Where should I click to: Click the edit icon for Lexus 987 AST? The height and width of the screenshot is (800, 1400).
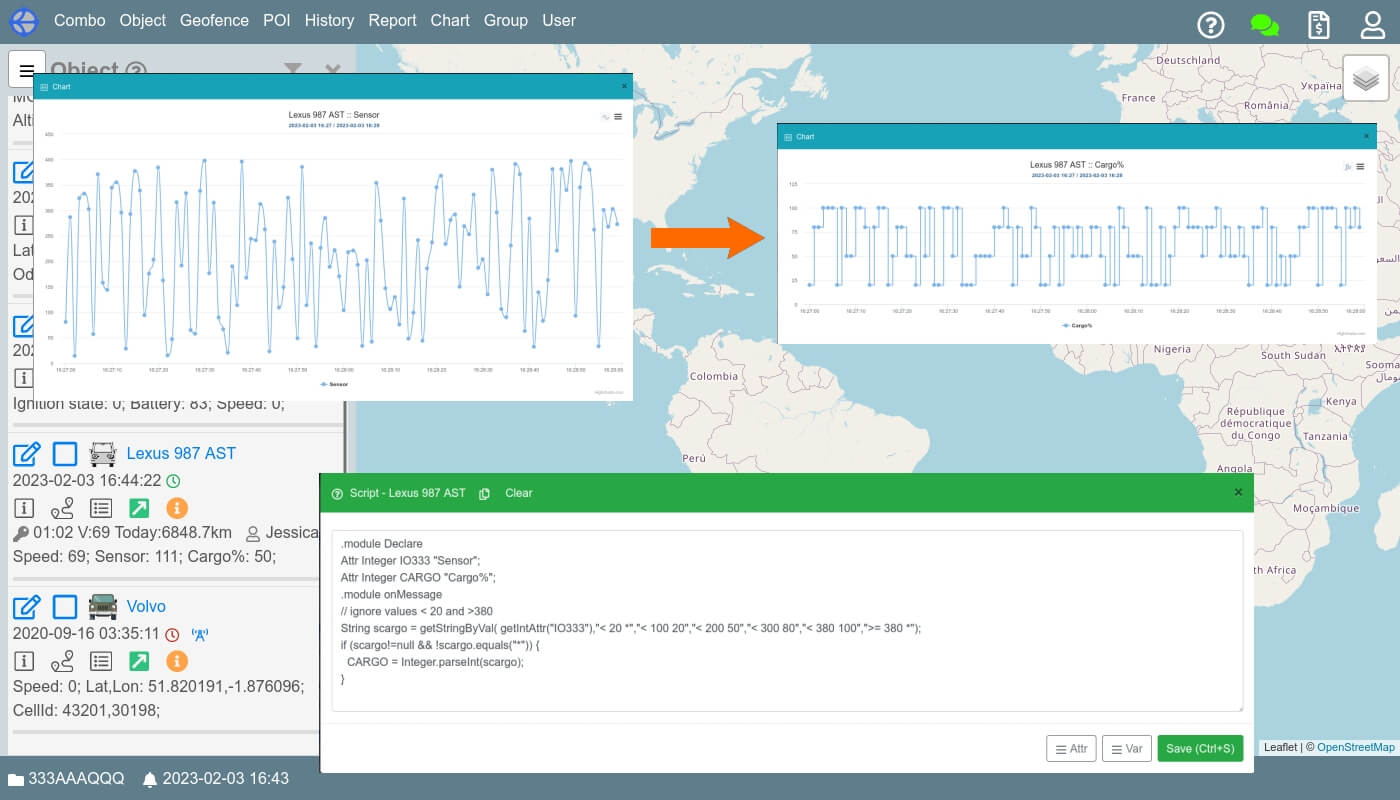point(26,454)
